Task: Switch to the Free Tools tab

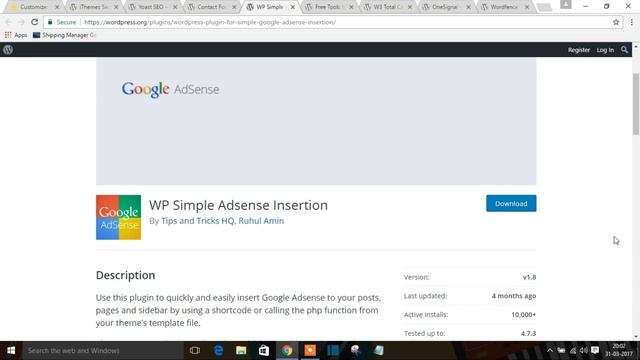Action: (329, 7)
